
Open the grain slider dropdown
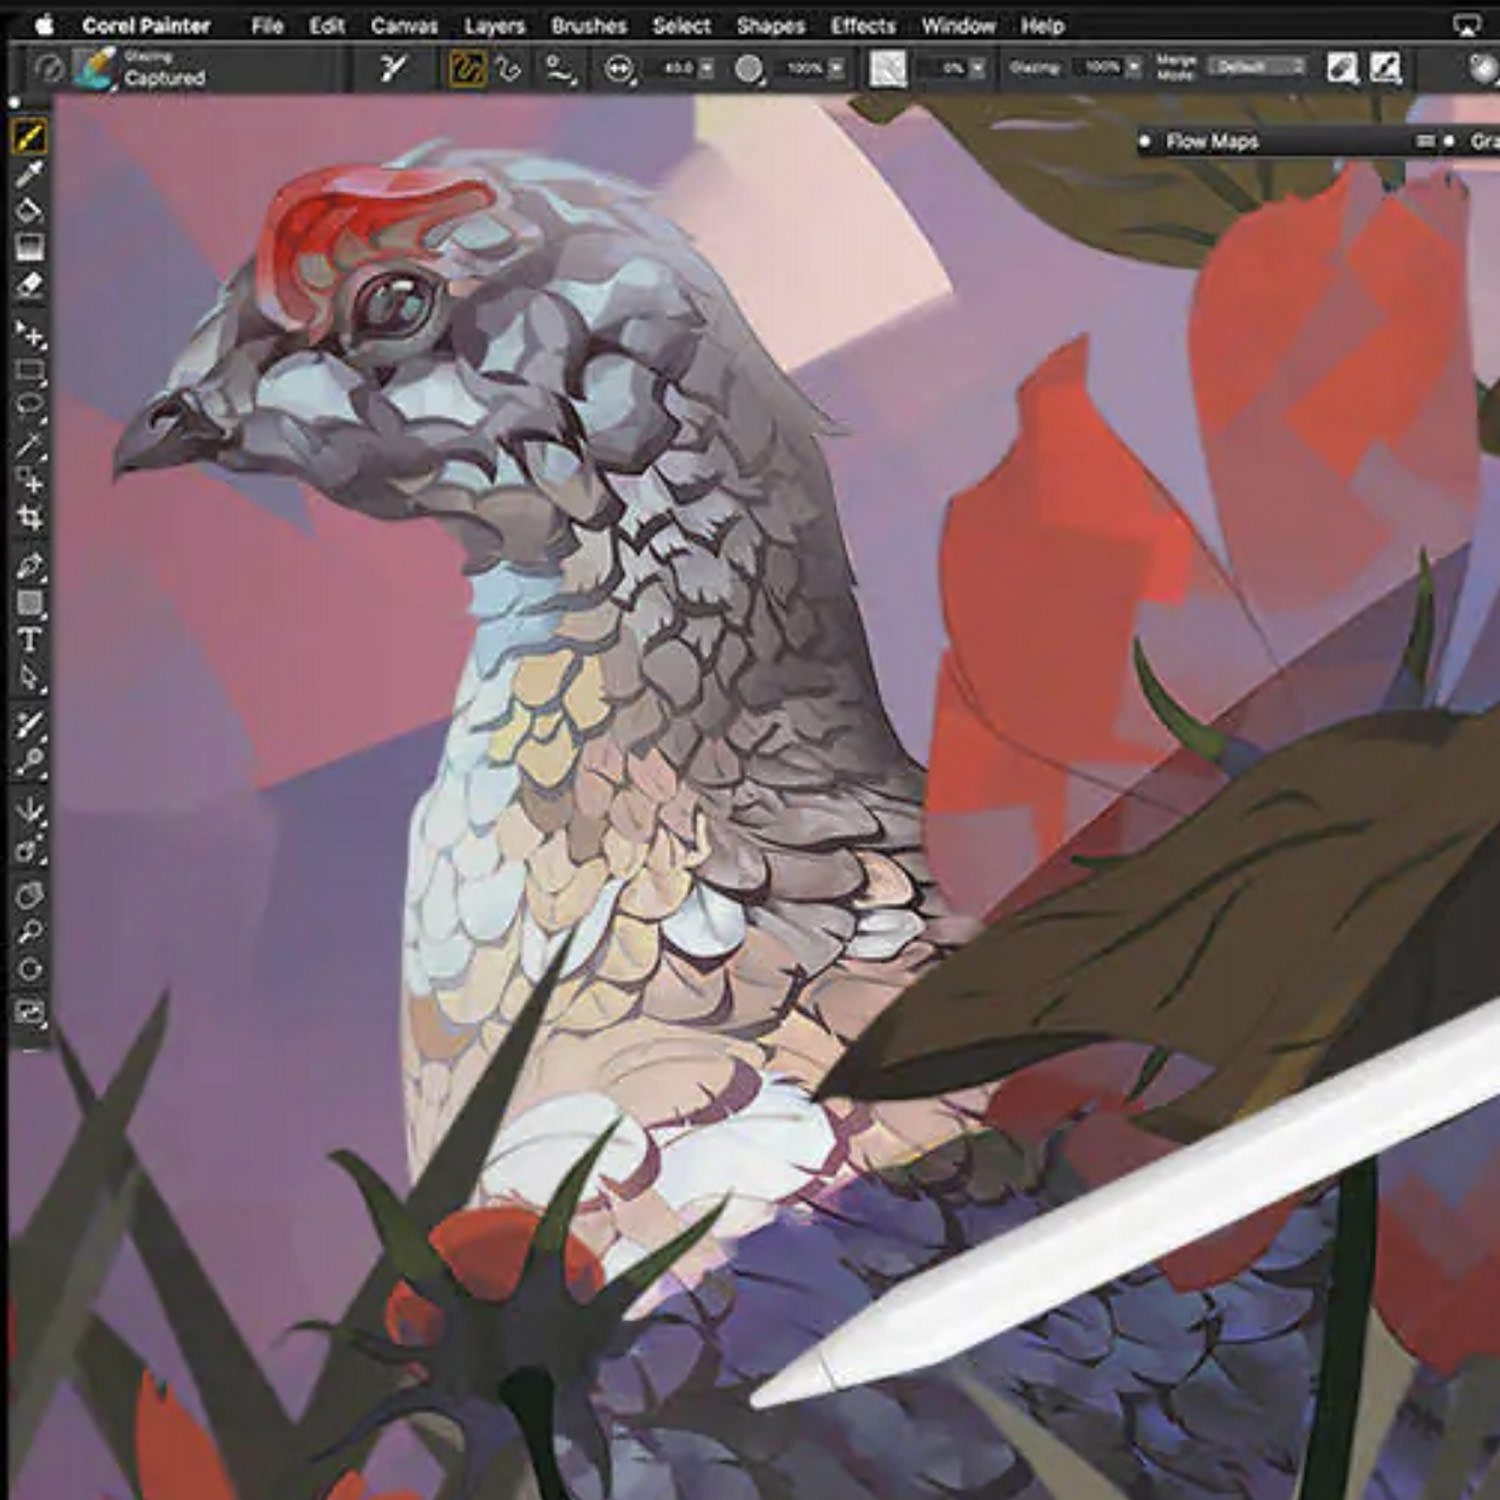click(x=978, y=68)
